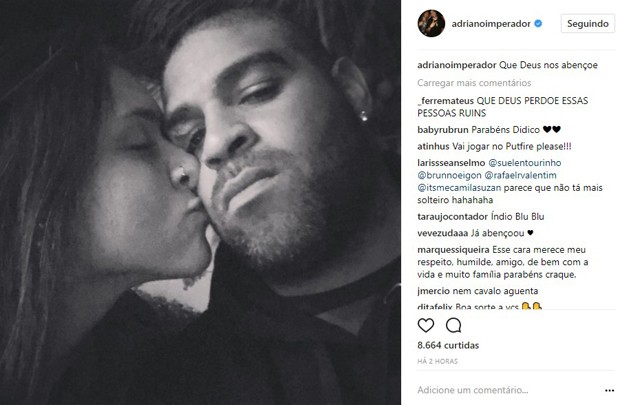620x405 pixels.
Task: Open adrianoimperador profile picture avatar
Action: pos(431,24)
